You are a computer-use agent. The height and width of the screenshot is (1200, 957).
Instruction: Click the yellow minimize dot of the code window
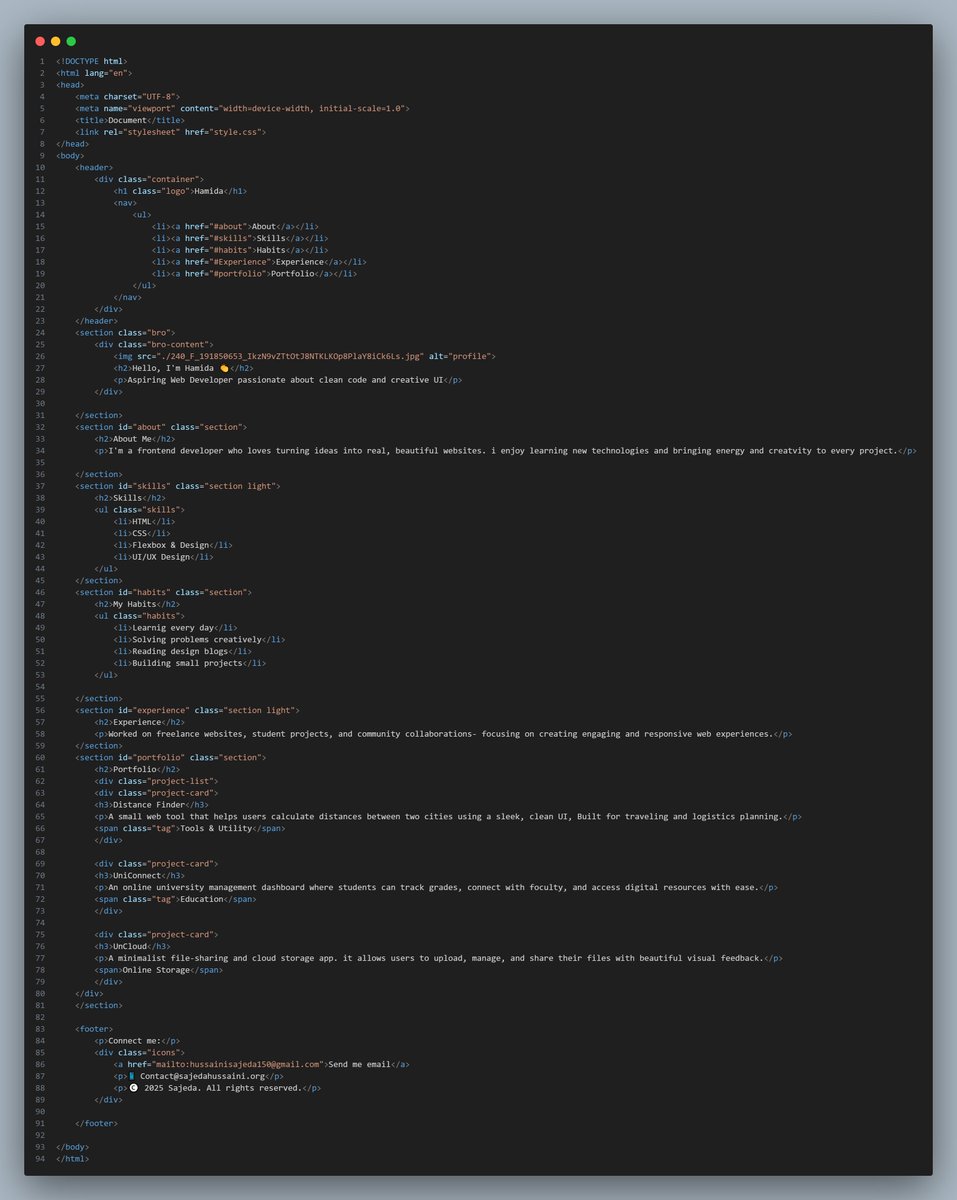tap(56, 41)
